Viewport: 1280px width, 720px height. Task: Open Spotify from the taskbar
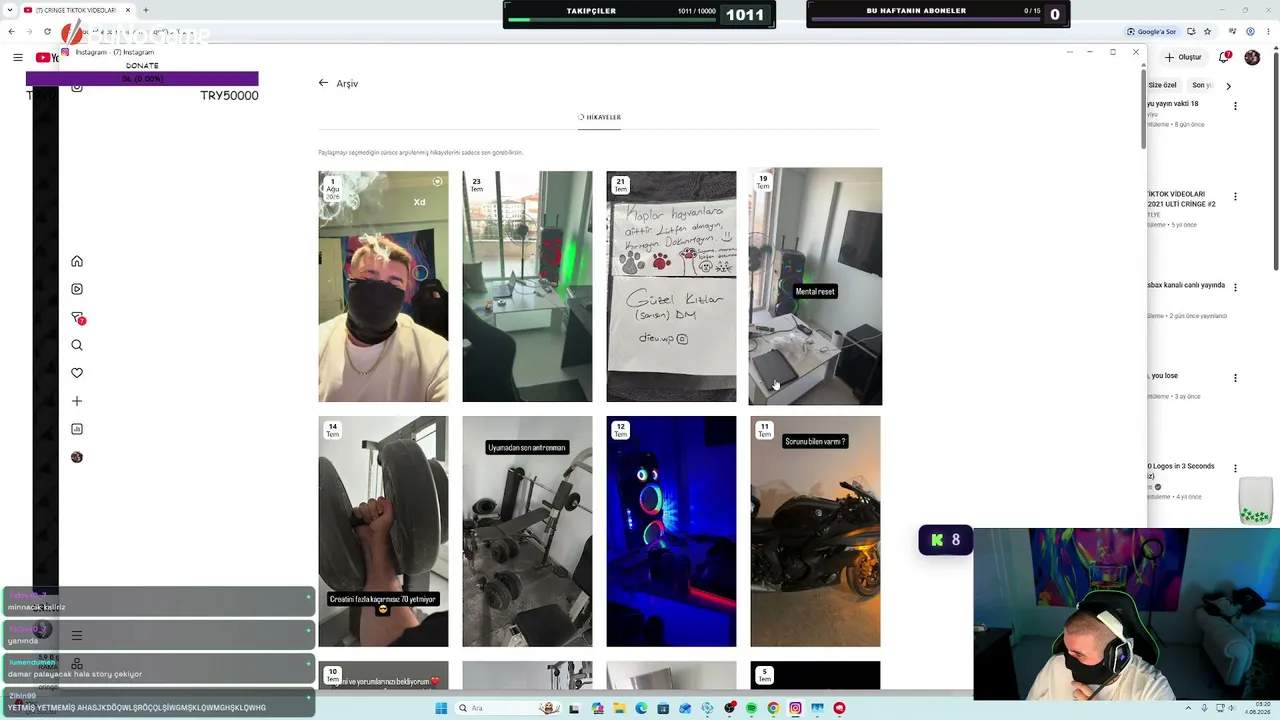pos(751,708)
